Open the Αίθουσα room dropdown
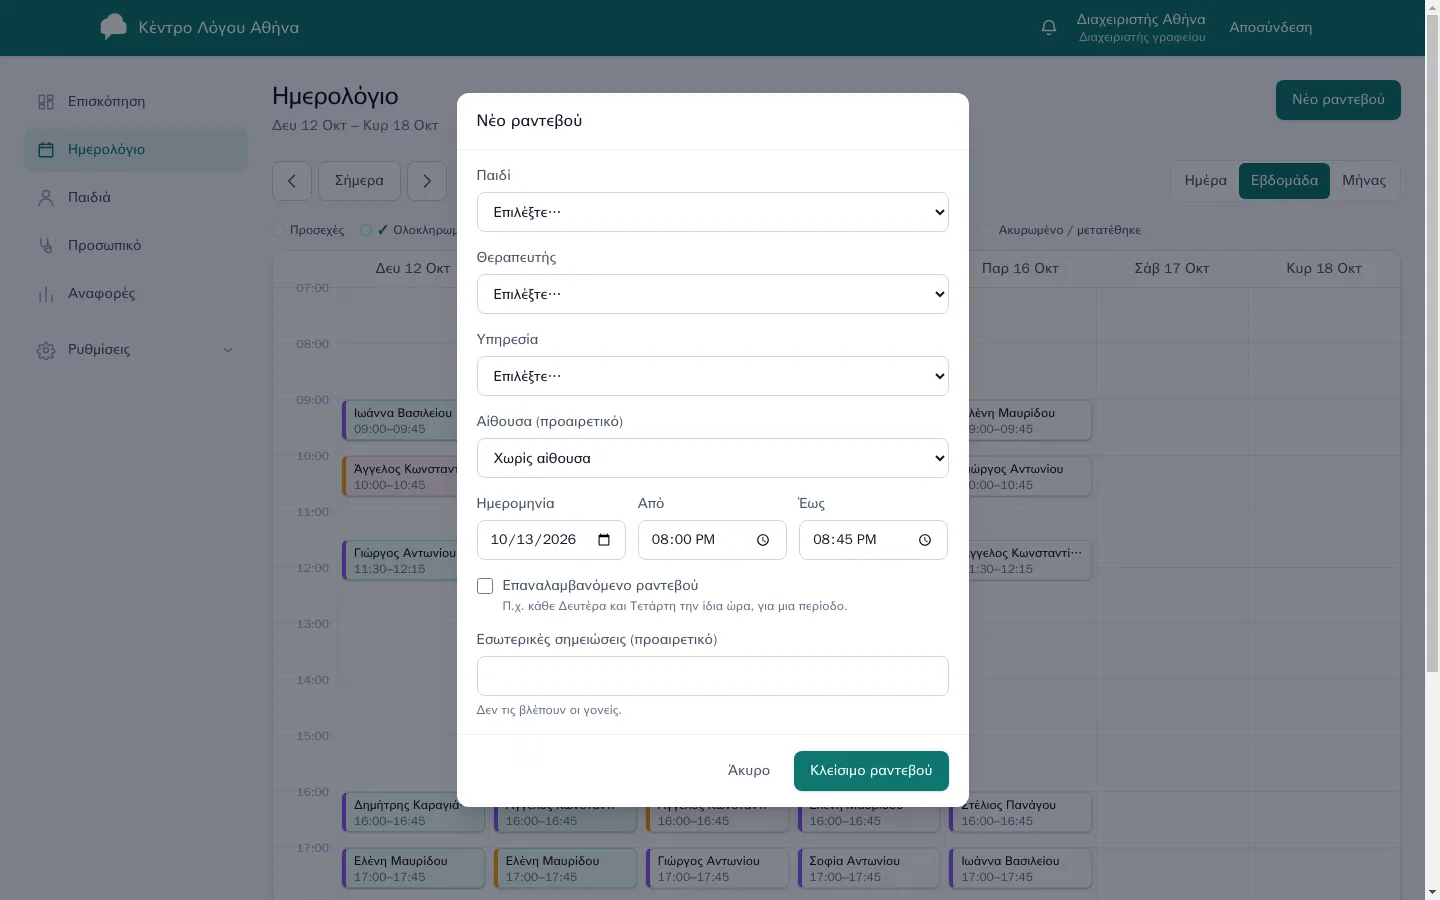This screenshot has height=900, width=1440. [x=713, y=458]
